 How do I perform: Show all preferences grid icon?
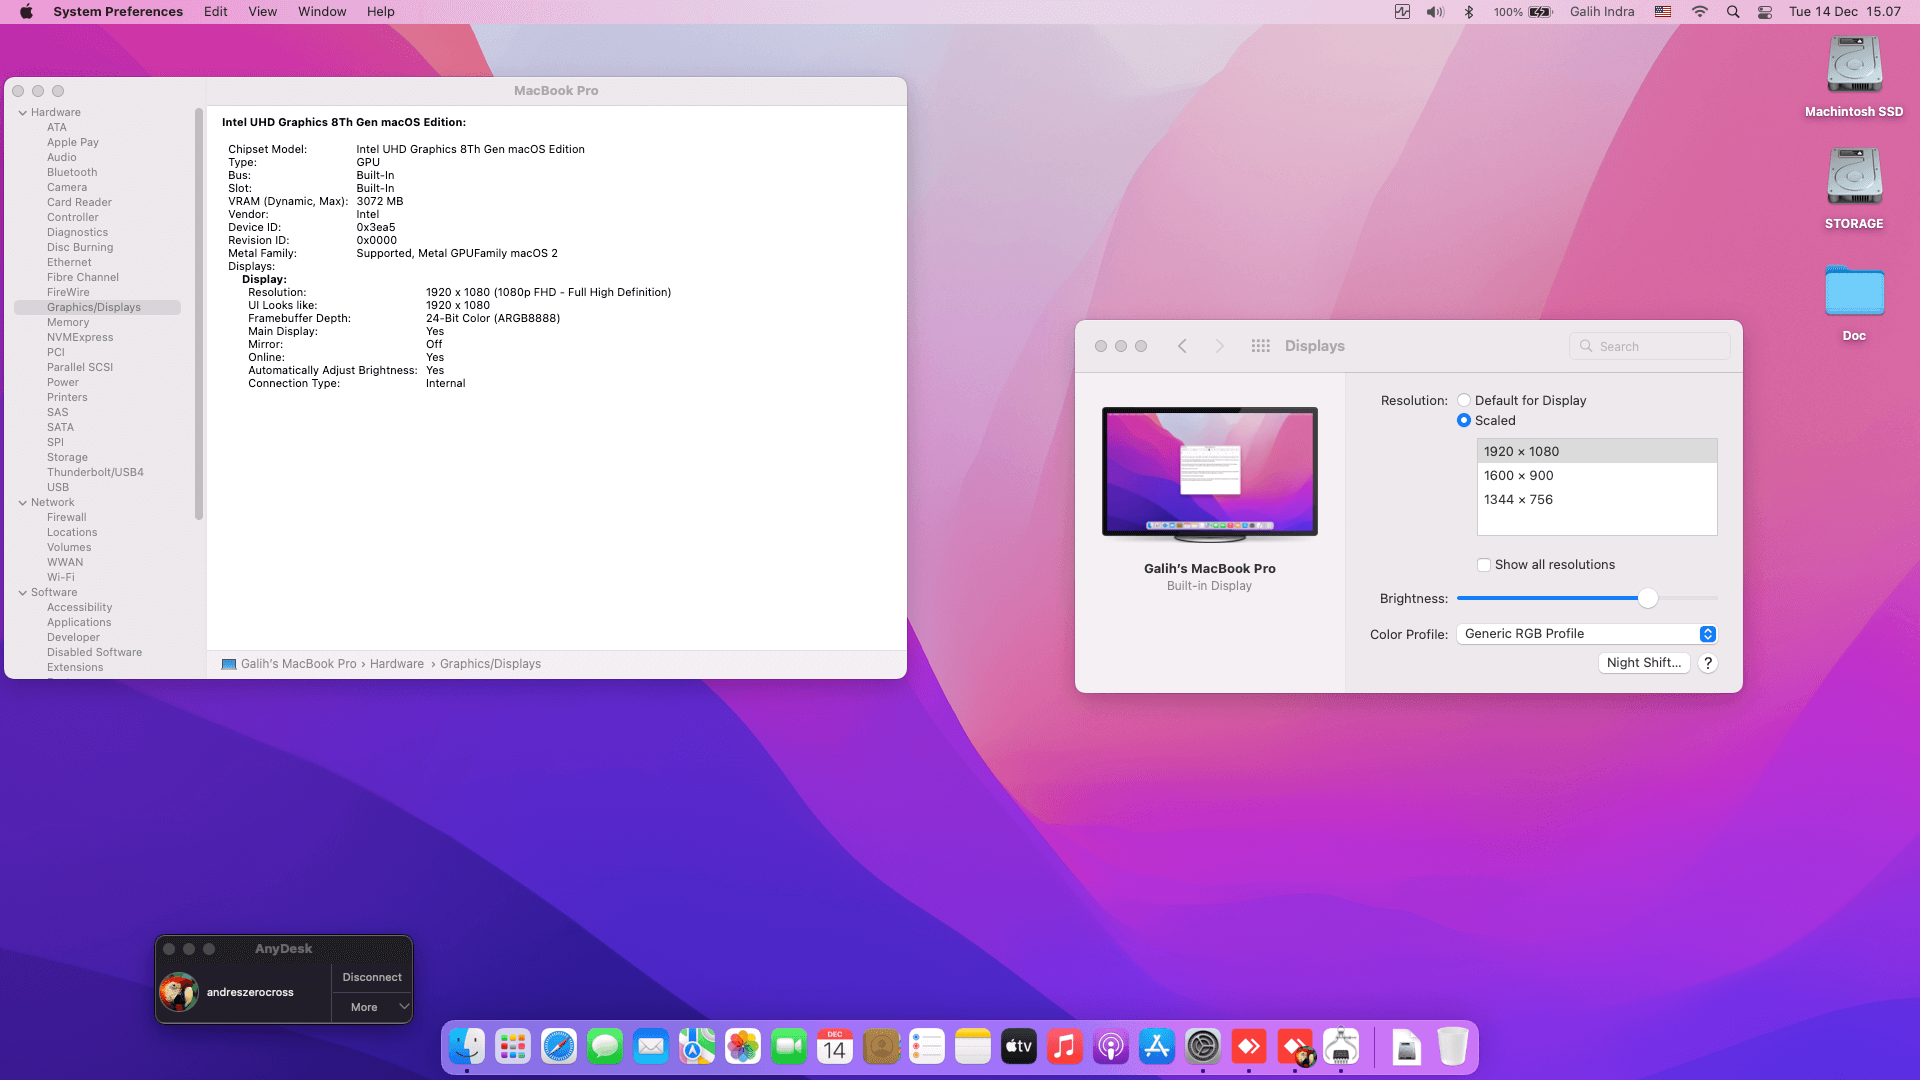[x=1260, y=346]
